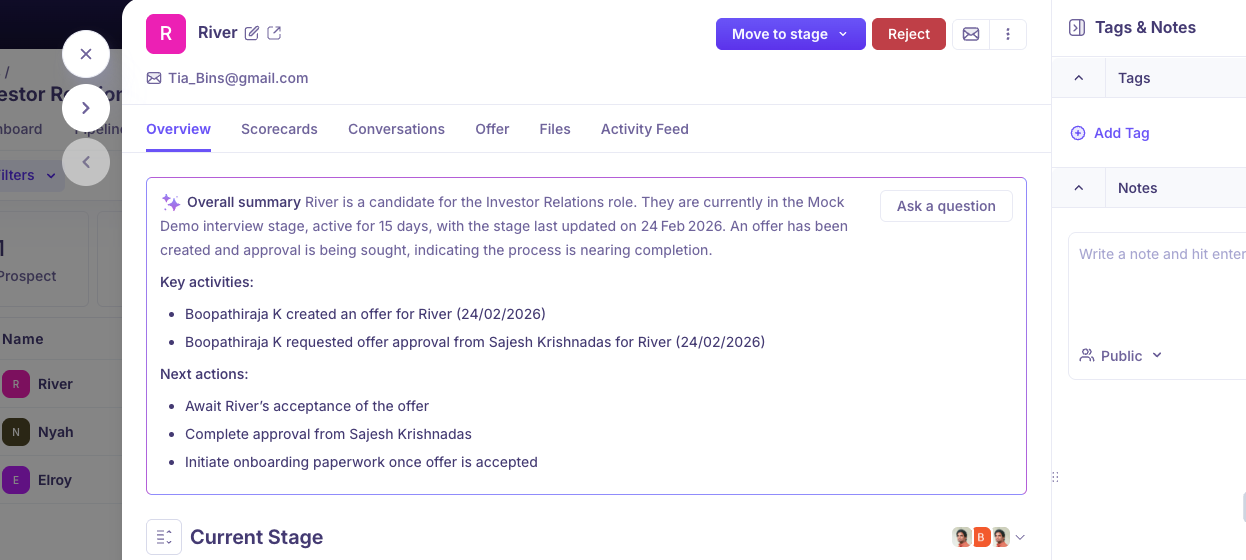Open the Public visibility dropdown

(x=1122, y=356)
